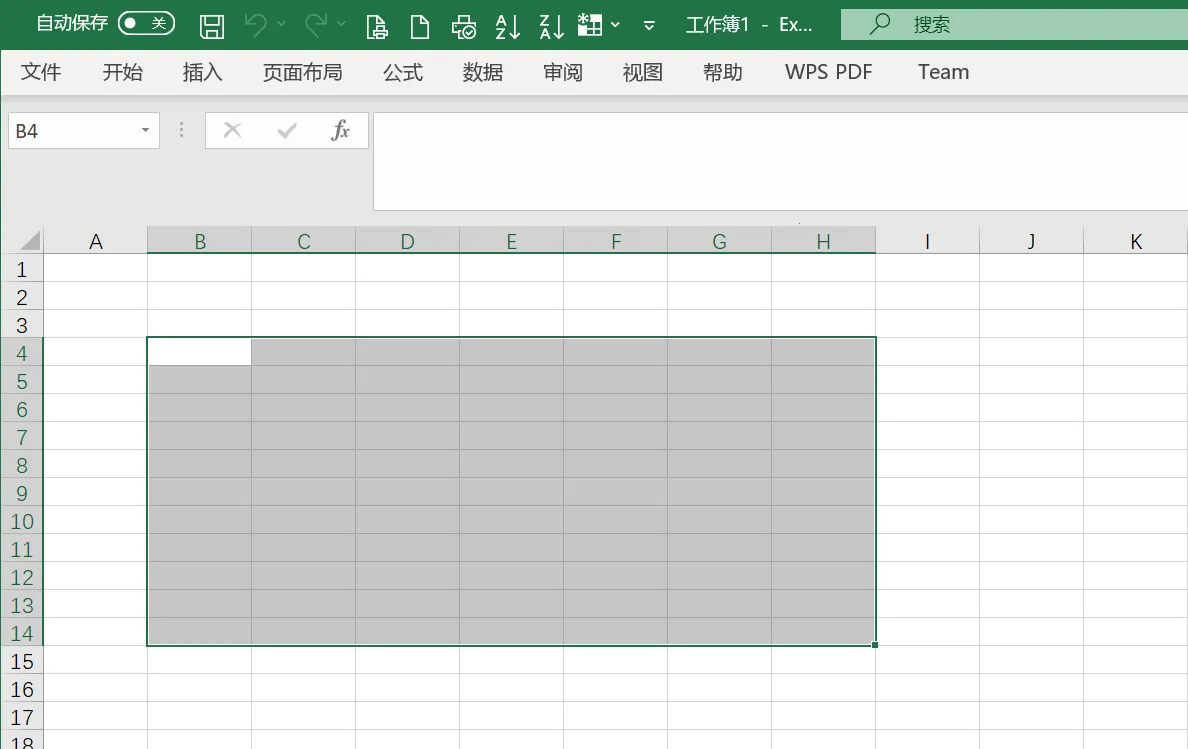Screen dimensions: 1188x749
Task: Click the WPS PDF tab
Action: [x=828, y=72]
